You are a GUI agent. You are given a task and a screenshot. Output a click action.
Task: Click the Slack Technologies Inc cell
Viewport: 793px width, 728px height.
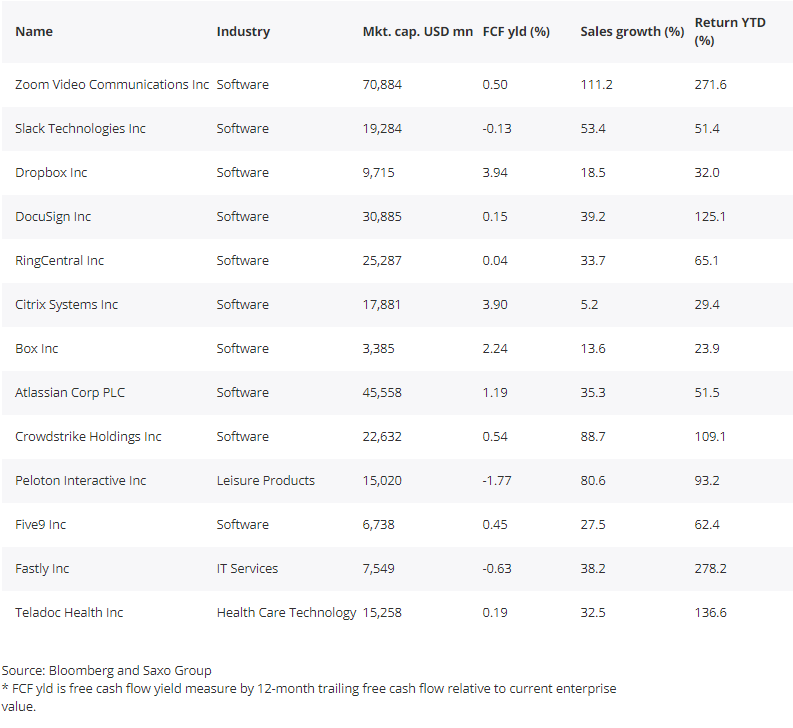[x=80, y=129]
